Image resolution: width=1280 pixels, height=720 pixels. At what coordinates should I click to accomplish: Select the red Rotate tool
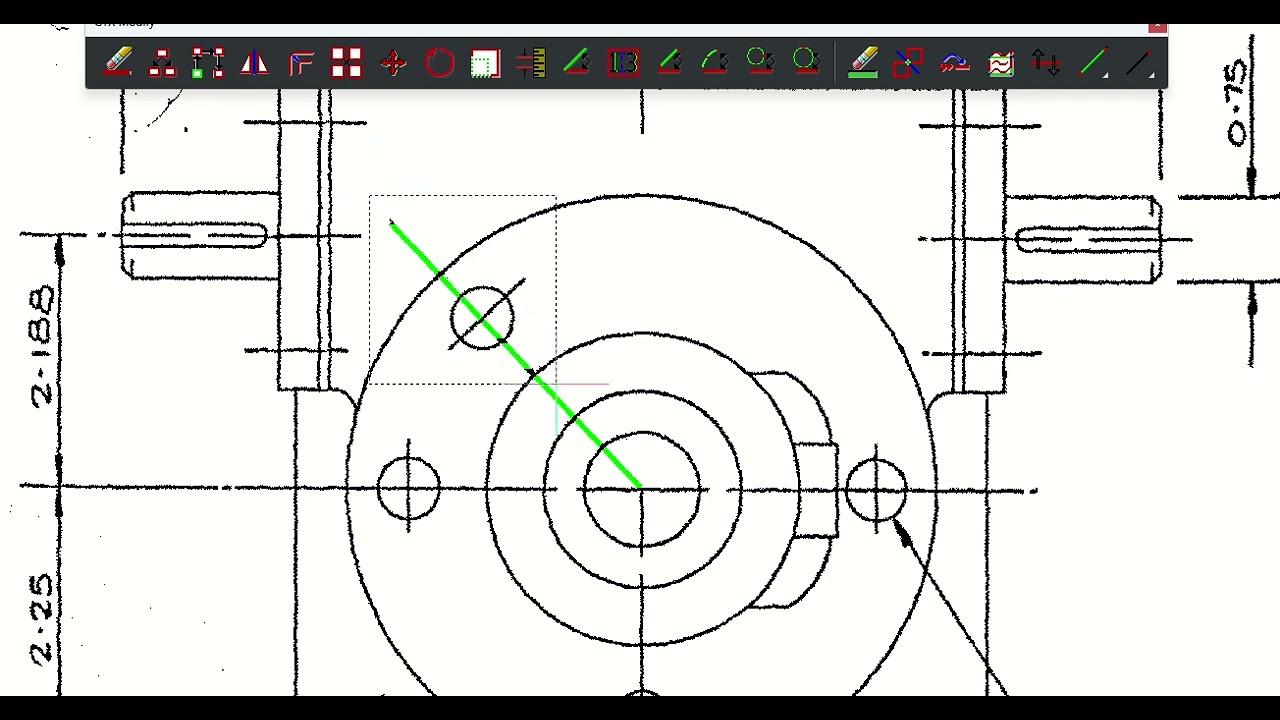pos(439,63)
